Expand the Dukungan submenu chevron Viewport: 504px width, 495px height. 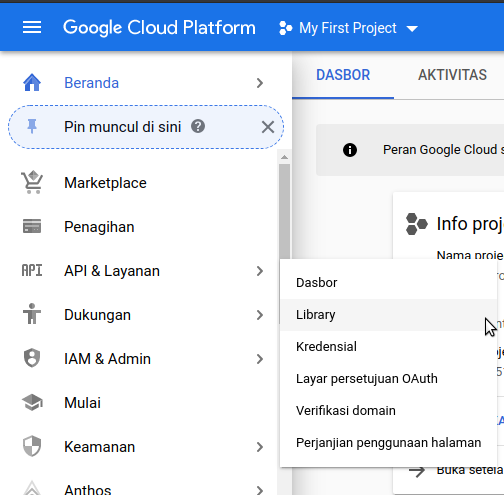coord(260,315)
